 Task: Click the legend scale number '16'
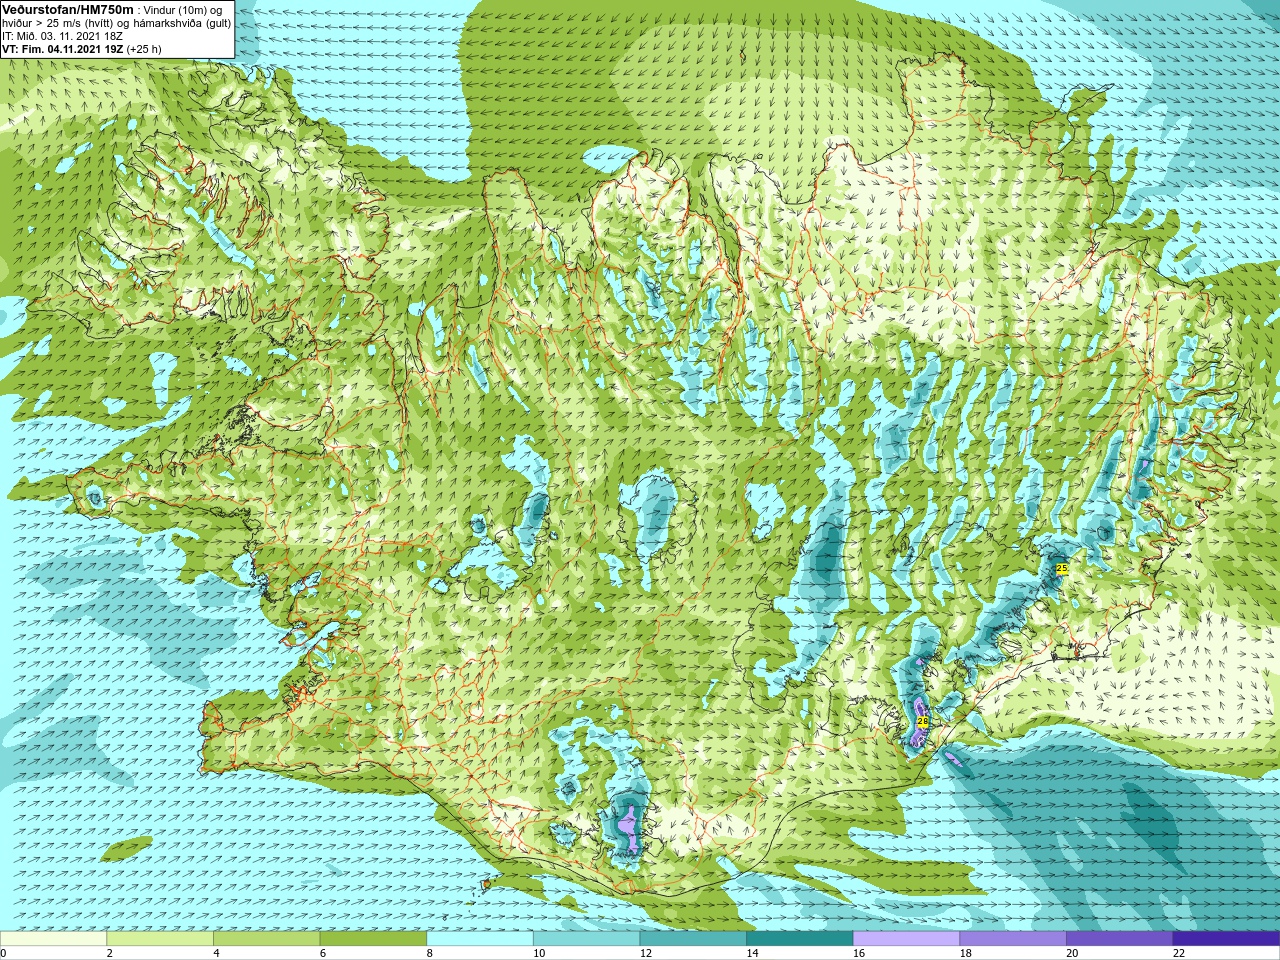point(859,953)
